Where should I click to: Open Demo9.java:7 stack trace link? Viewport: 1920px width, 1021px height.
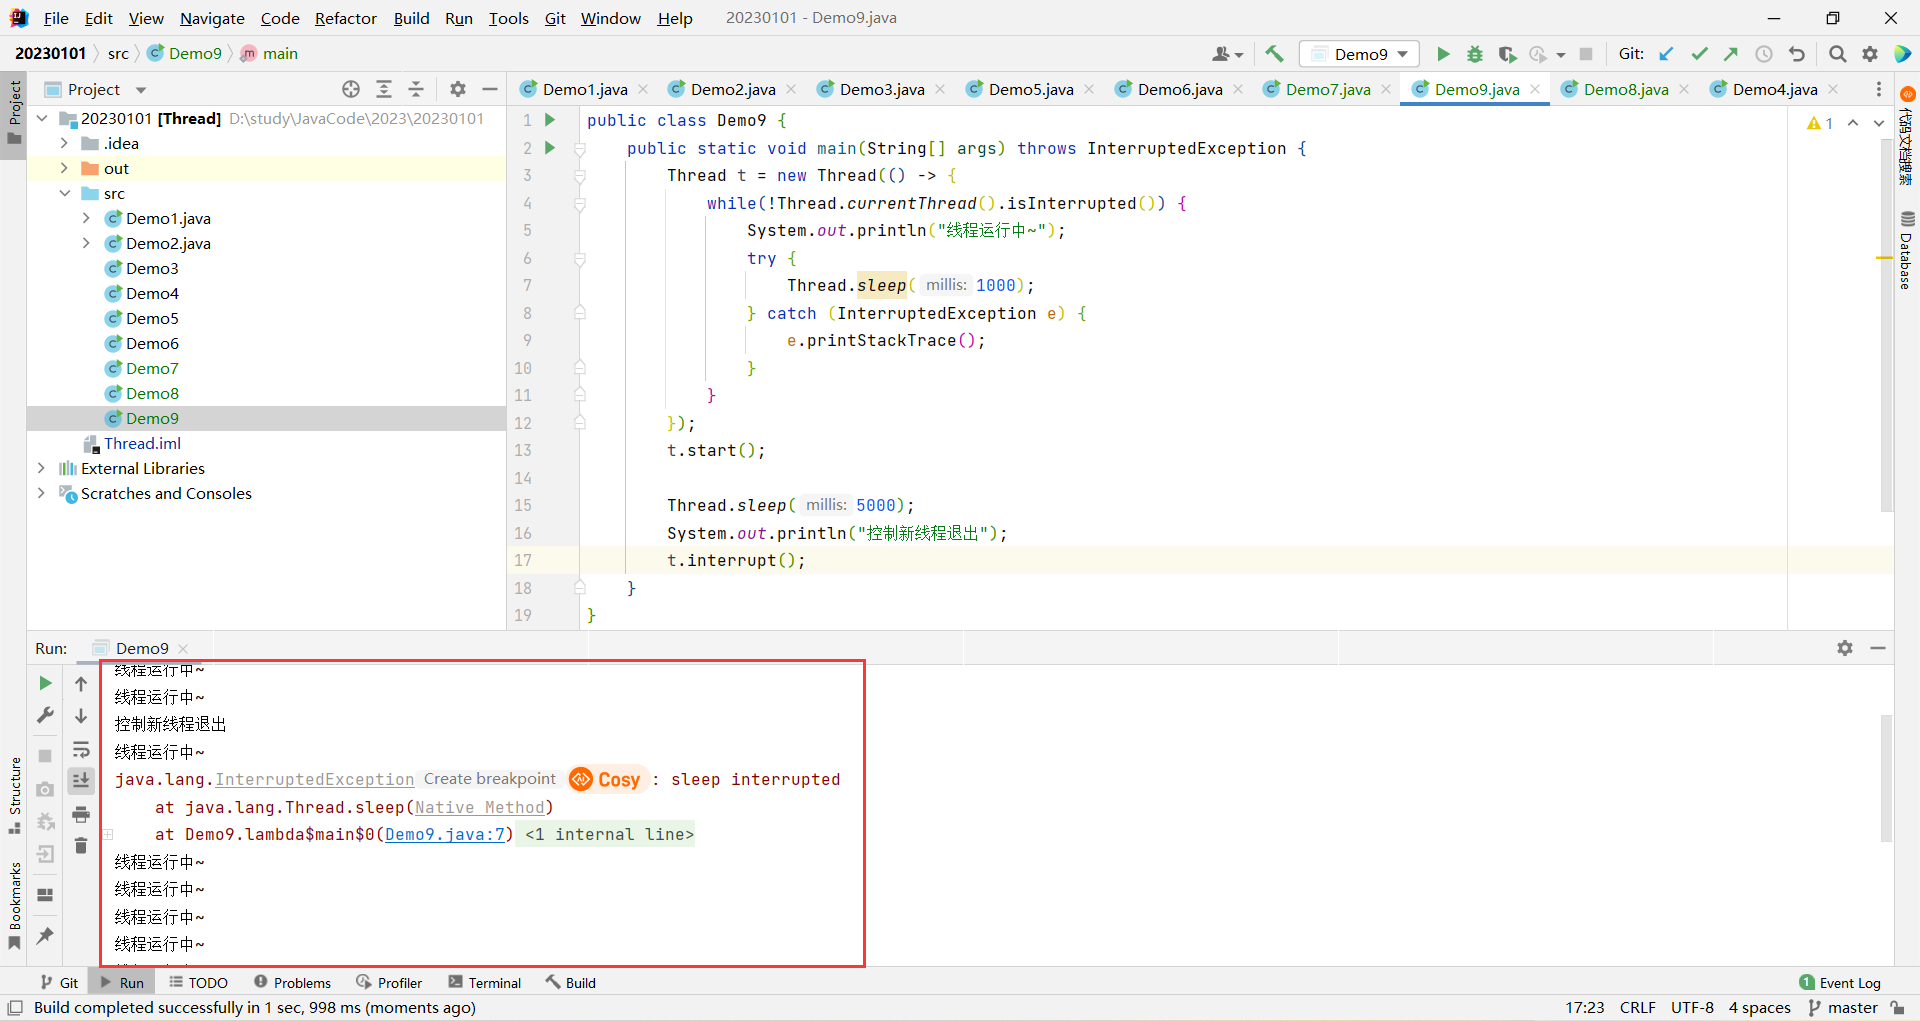tap(445, 834)
